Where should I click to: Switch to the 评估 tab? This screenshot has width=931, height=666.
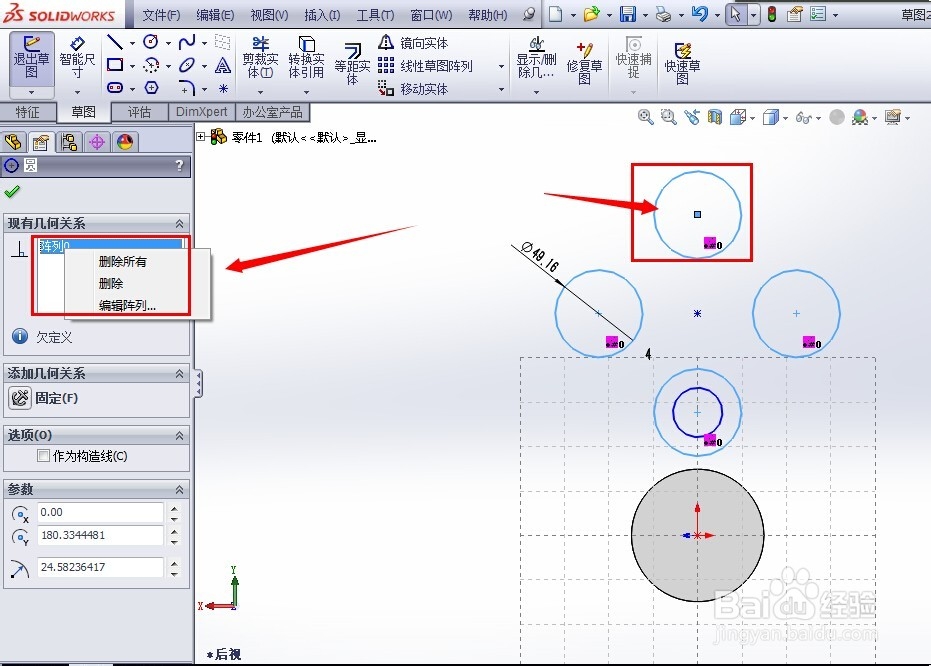140,112
